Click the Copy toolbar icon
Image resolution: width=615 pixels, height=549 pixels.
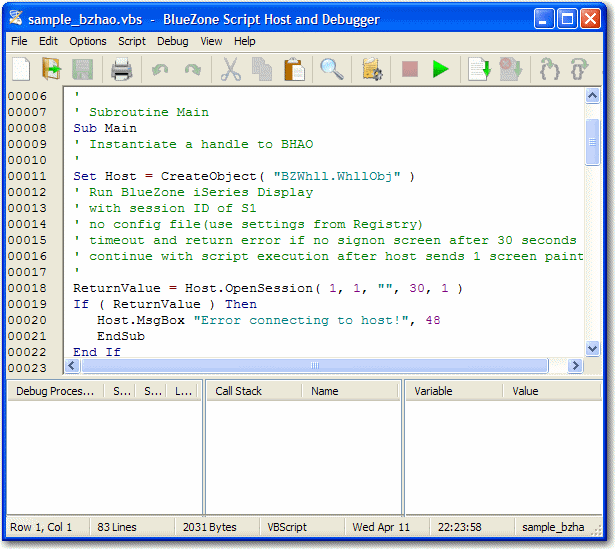(262, 69)
